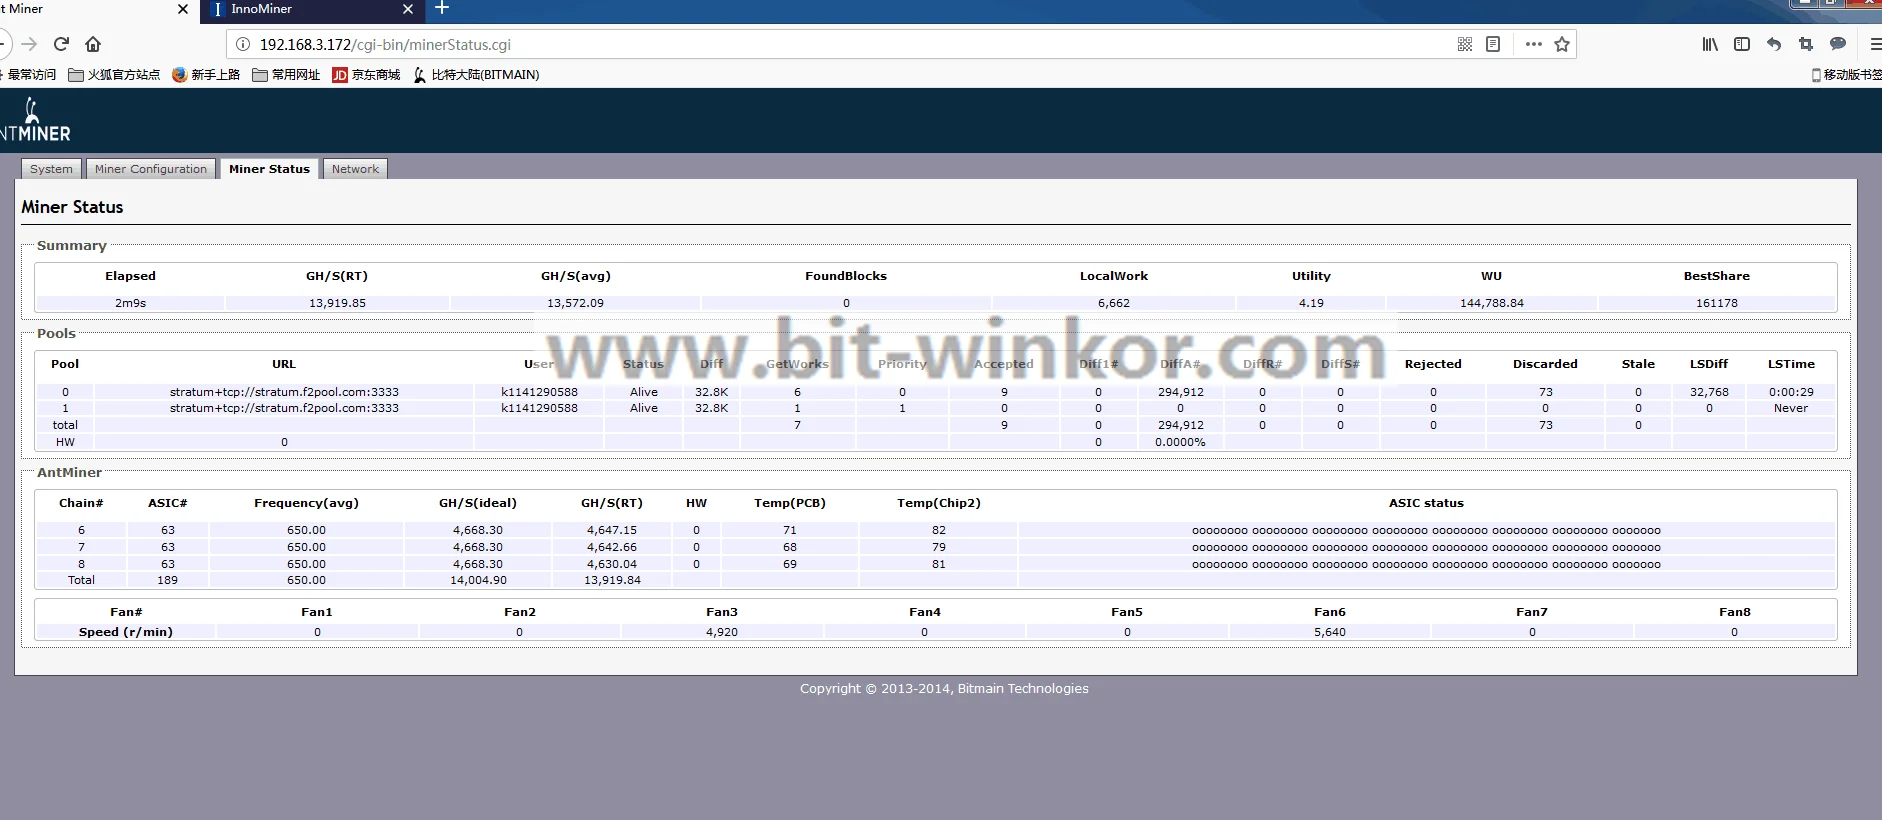Viewport: 1882px width, 820px height.
Task: Open the Firefox hamburger menu
Action: point(1875,44)
